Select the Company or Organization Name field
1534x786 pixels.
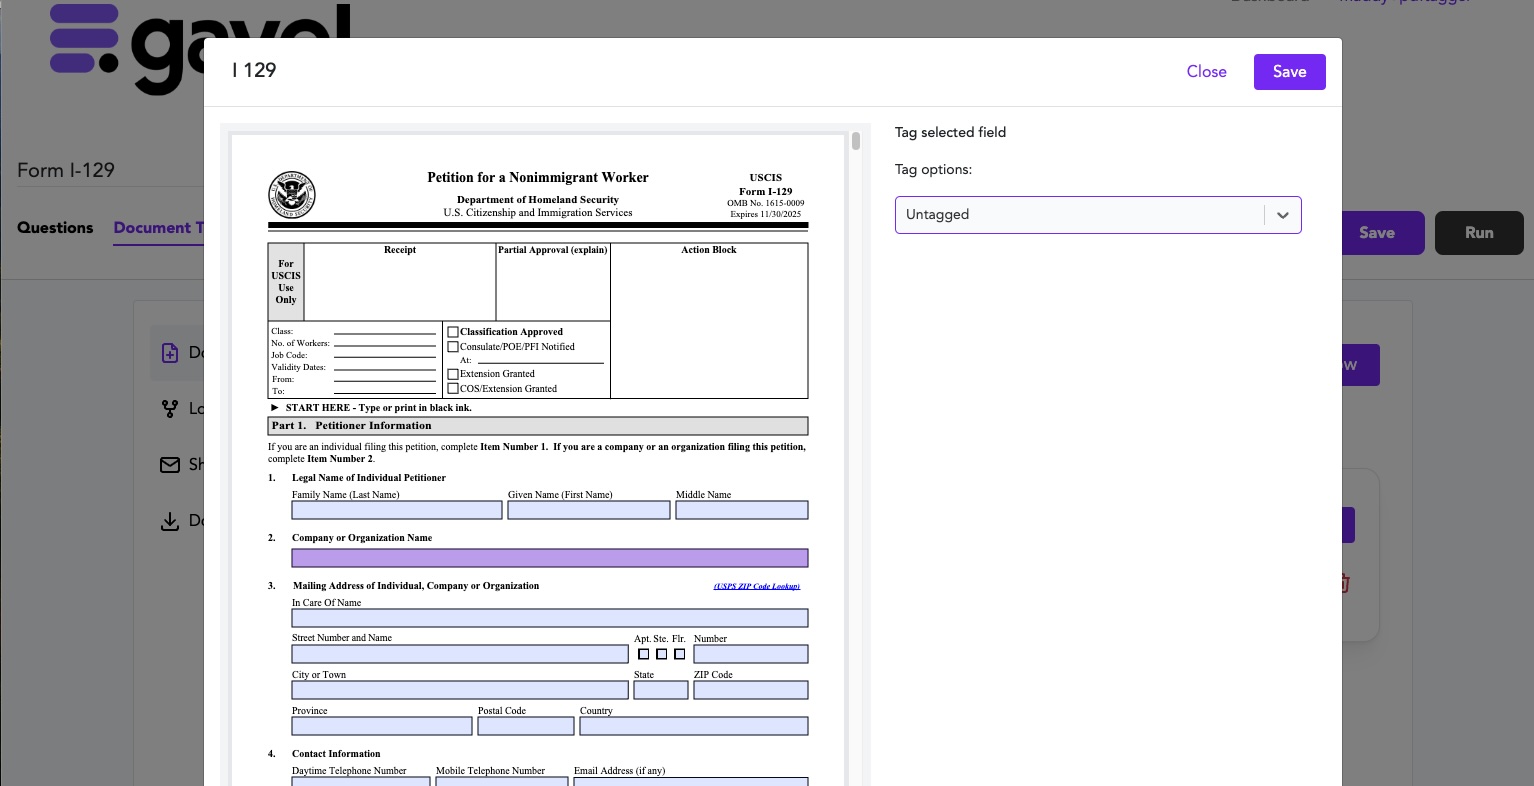pyautogui.click(x=549, y=558)
